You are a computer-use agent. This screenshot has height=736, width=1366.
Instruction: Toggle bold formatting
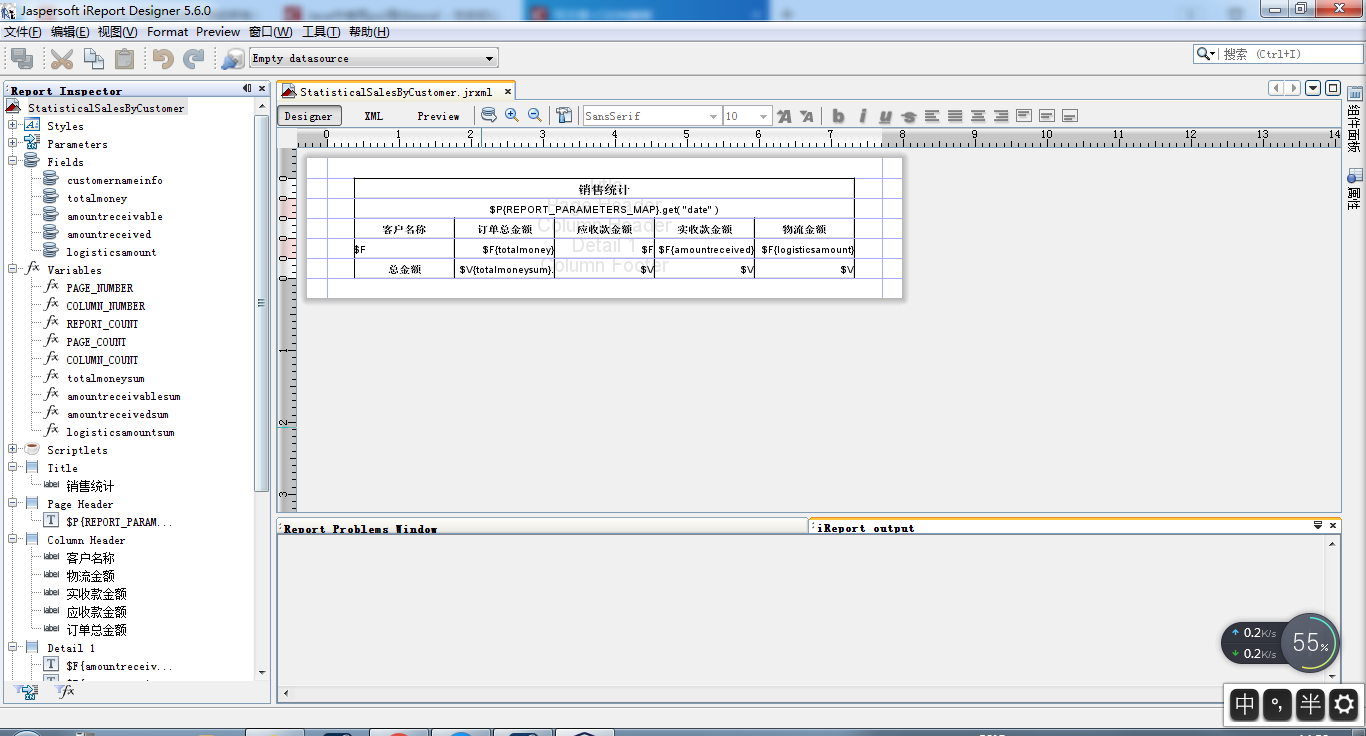tap(838, 116)
